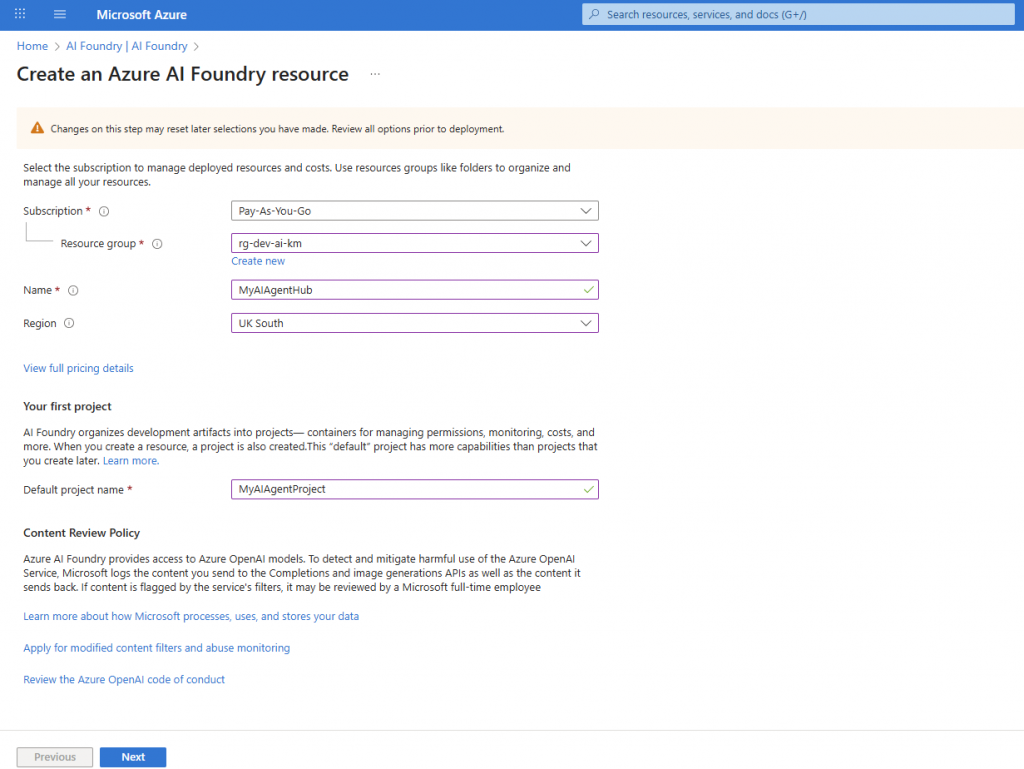The image size is (1024, 769).
Task: Navigate to AI Foundry | AI Foundry breadcrumb
Action: (126, 46)
